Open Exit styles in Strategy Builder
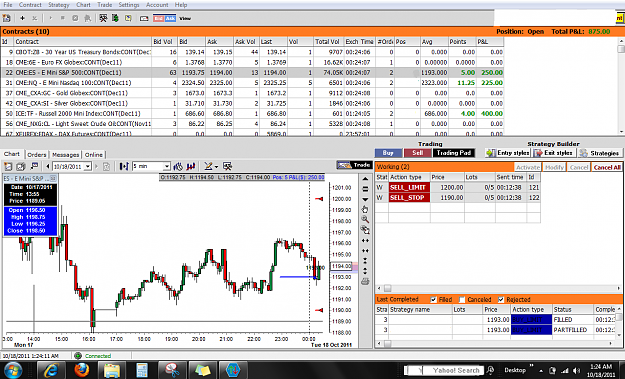Image resolution: width=625 pixels, height=379 pixels. click(554, 153)
